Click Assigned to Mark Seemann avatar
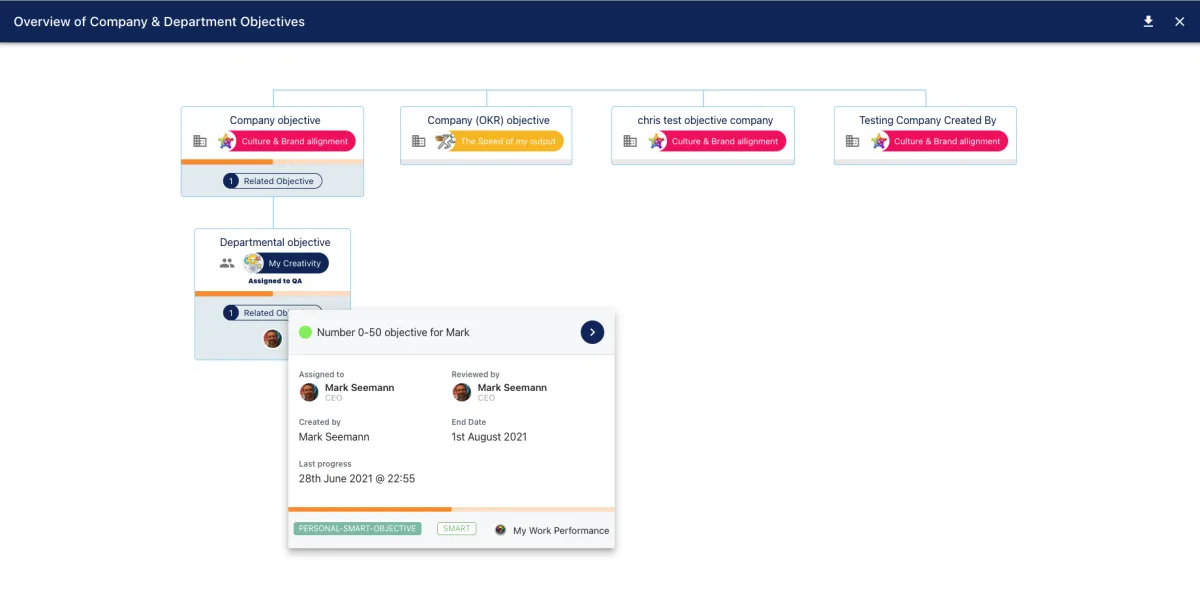The image size is (1200, 605). 309,392
